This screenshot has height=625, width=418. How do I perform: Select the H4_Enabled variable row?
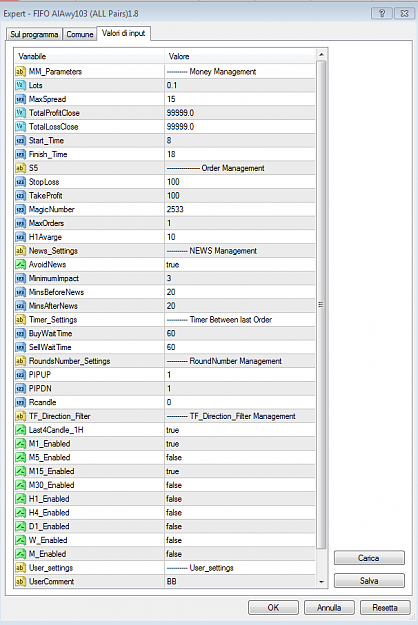[x=165, y=513]
